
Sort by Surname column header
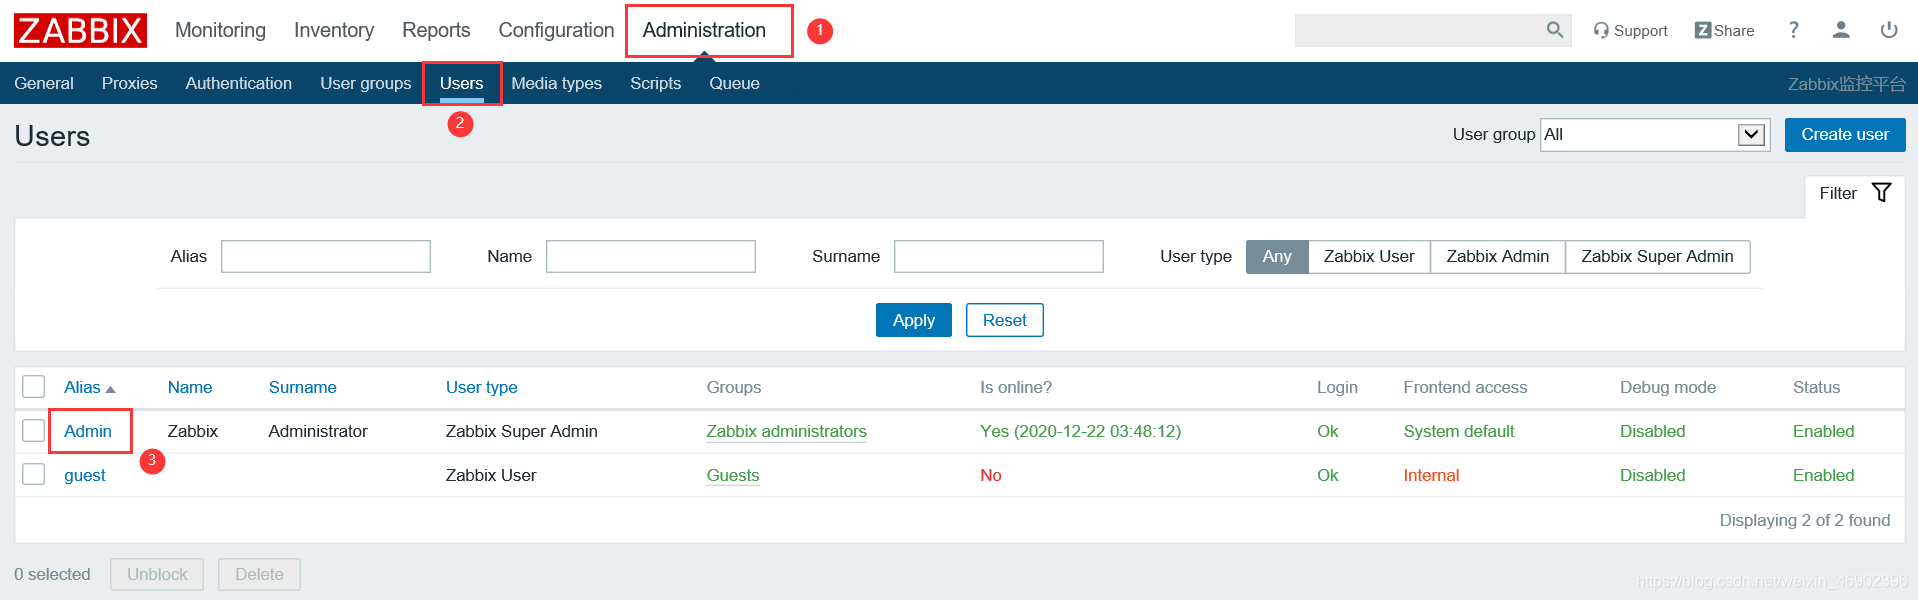[303, 387]
